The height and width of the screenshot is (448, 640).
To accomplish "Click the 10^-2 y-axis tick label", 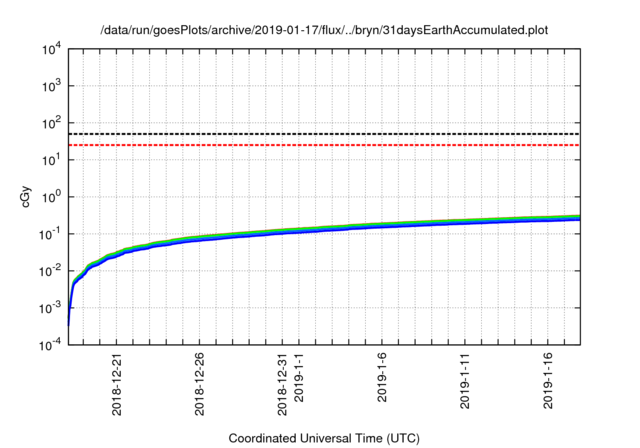I will point(49,271).
